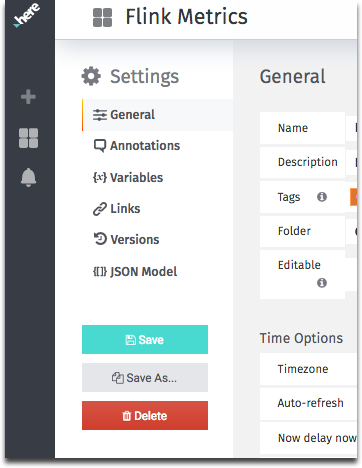The image size is (362, 468).
Task: Click the Folder label
Action: [x=294, y=231]
